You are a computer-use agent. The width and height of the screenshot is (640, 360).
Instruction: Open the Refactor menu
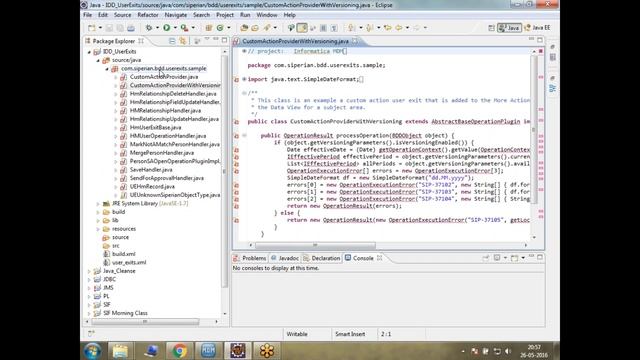click(x=148, y=15)
